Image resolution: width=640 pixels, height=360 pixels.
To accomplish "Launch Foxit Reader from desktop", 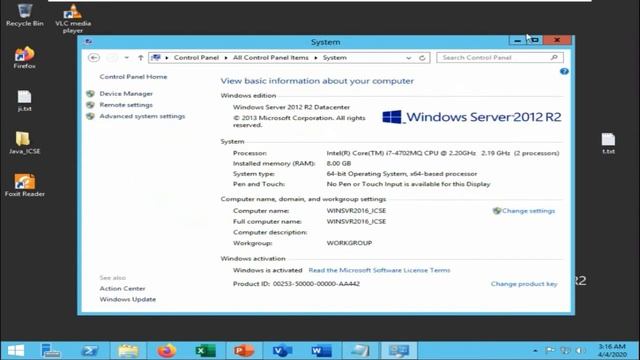I will [24, 185].
